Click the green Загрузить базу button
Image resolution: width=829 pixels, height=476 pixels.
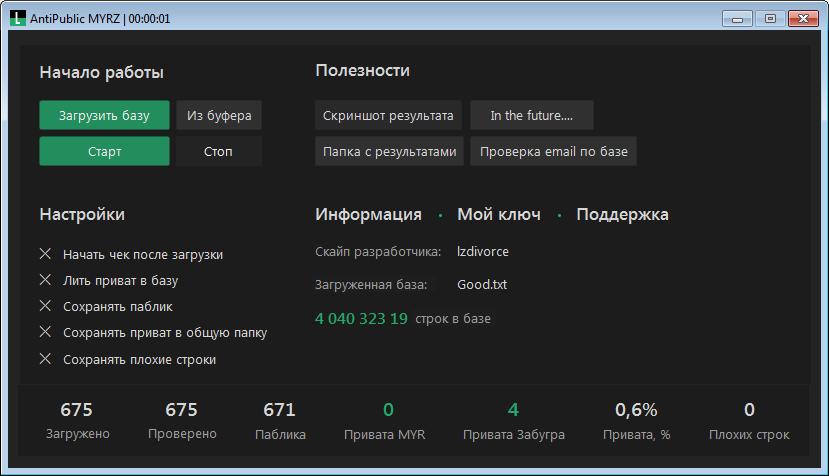click(x=104, y=116)
